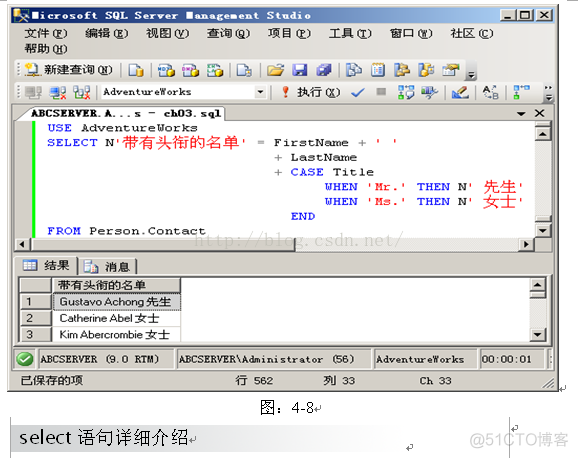Switch to the 消息 (Messages) tab
This screenshot has height=458, width=578.
(x=107, y=266)
